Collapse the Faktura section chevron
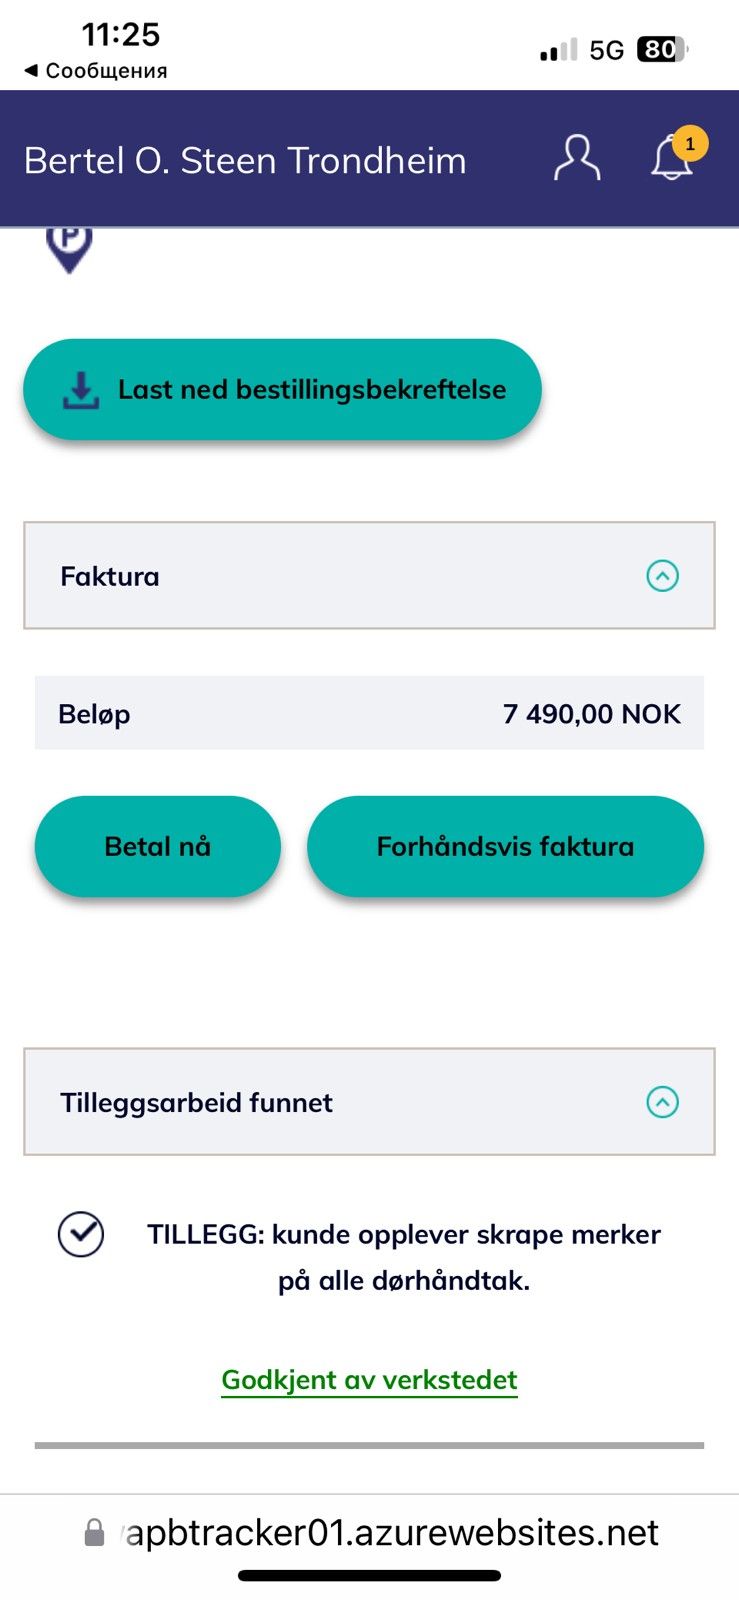Screen dimensions: 739x1600 (x=663, y=576)
